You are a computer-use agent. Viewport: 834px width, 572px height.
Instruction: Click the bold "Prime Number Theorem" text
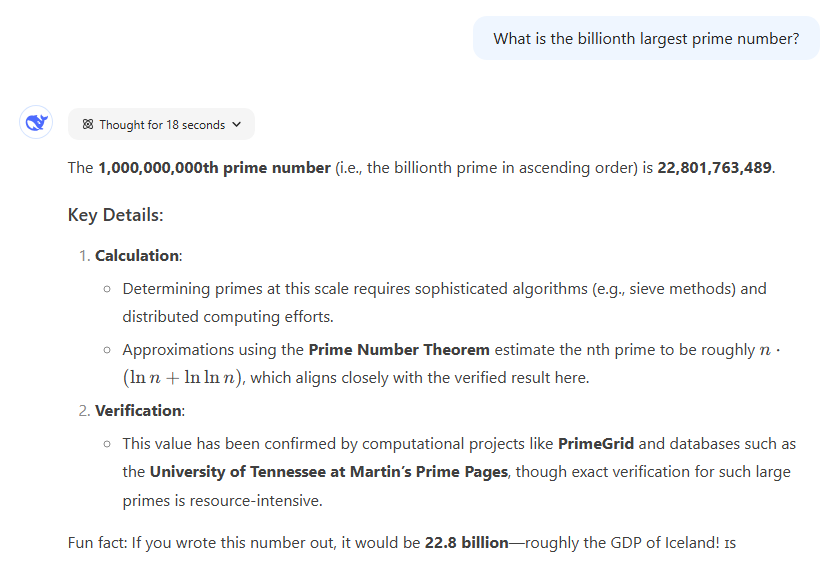click(x=399, y=350)
